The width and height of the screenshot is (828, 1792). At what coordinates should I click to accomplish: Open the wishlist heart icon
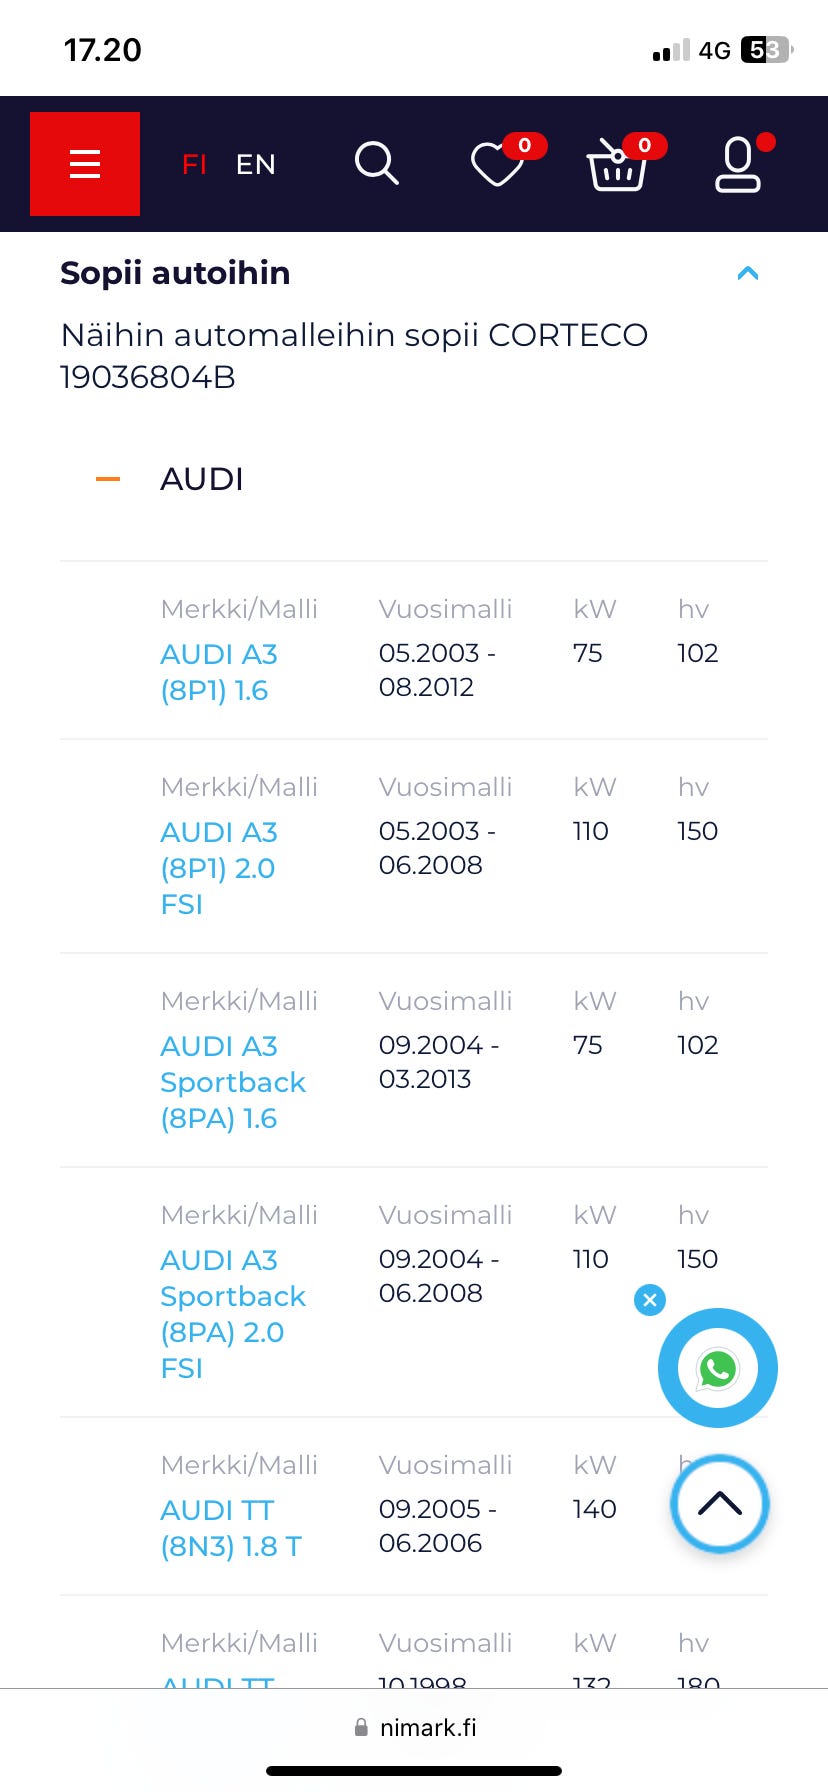[x=499, y=164]
